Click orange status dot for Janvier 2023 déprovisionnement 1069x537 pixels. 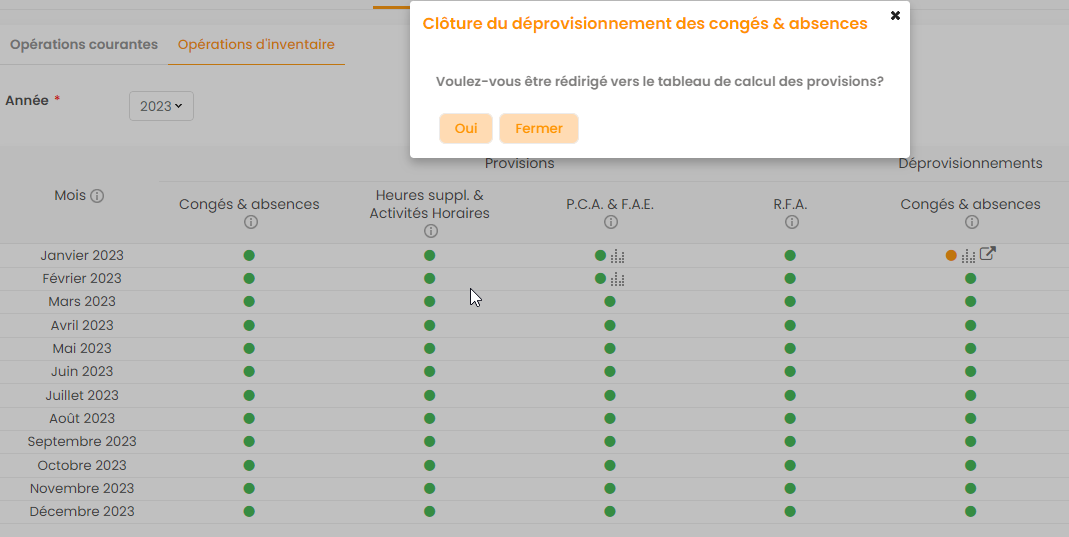click(x=951, y=256)
